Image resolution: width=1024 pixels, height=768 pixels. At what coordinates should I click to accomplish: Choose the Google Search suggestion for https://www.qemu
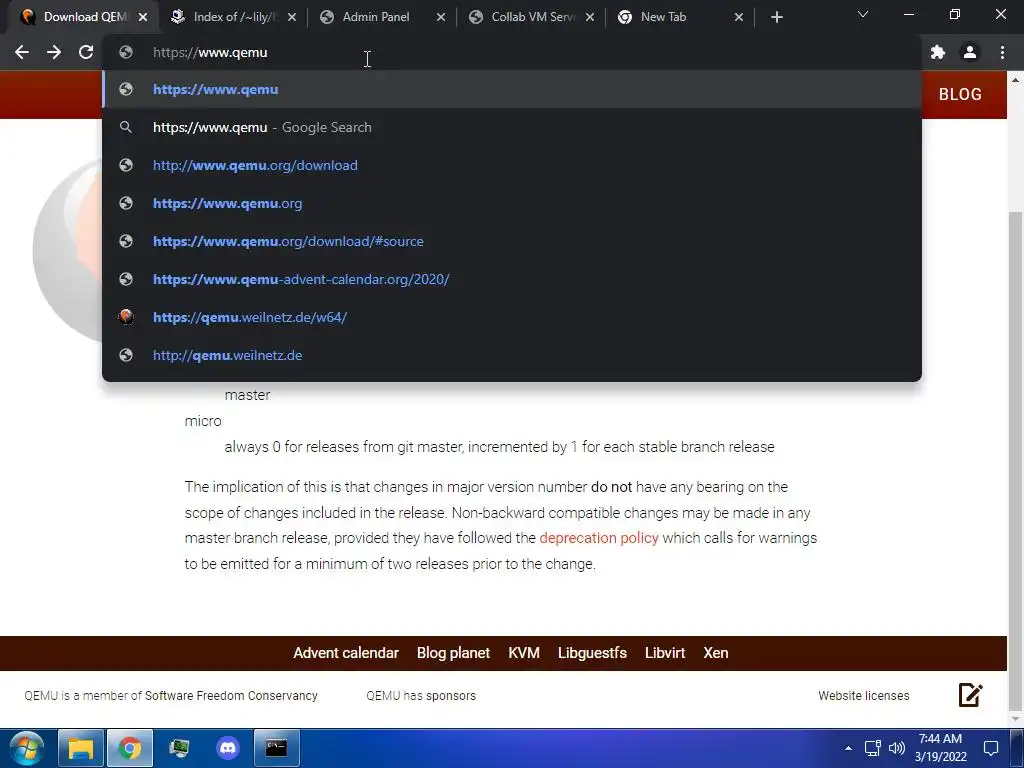[512, 127]
